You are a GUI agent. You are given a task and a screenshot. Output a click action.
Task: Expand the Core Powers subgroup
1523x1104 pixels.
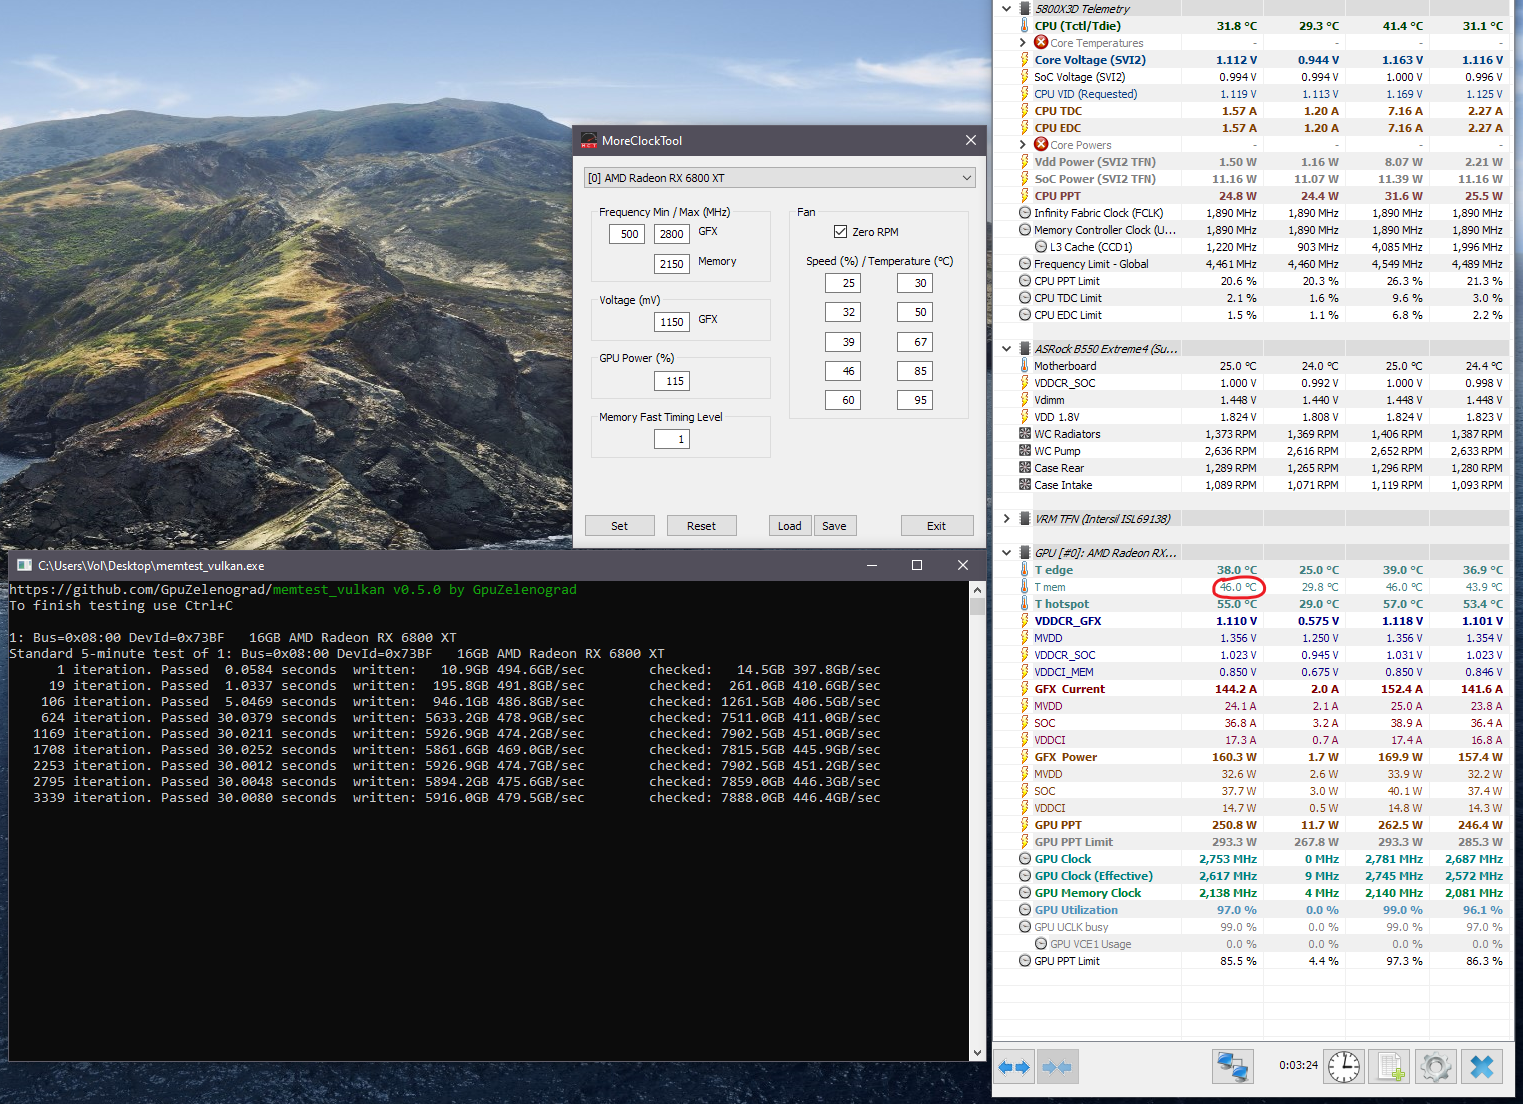(x=1022, y=145)
